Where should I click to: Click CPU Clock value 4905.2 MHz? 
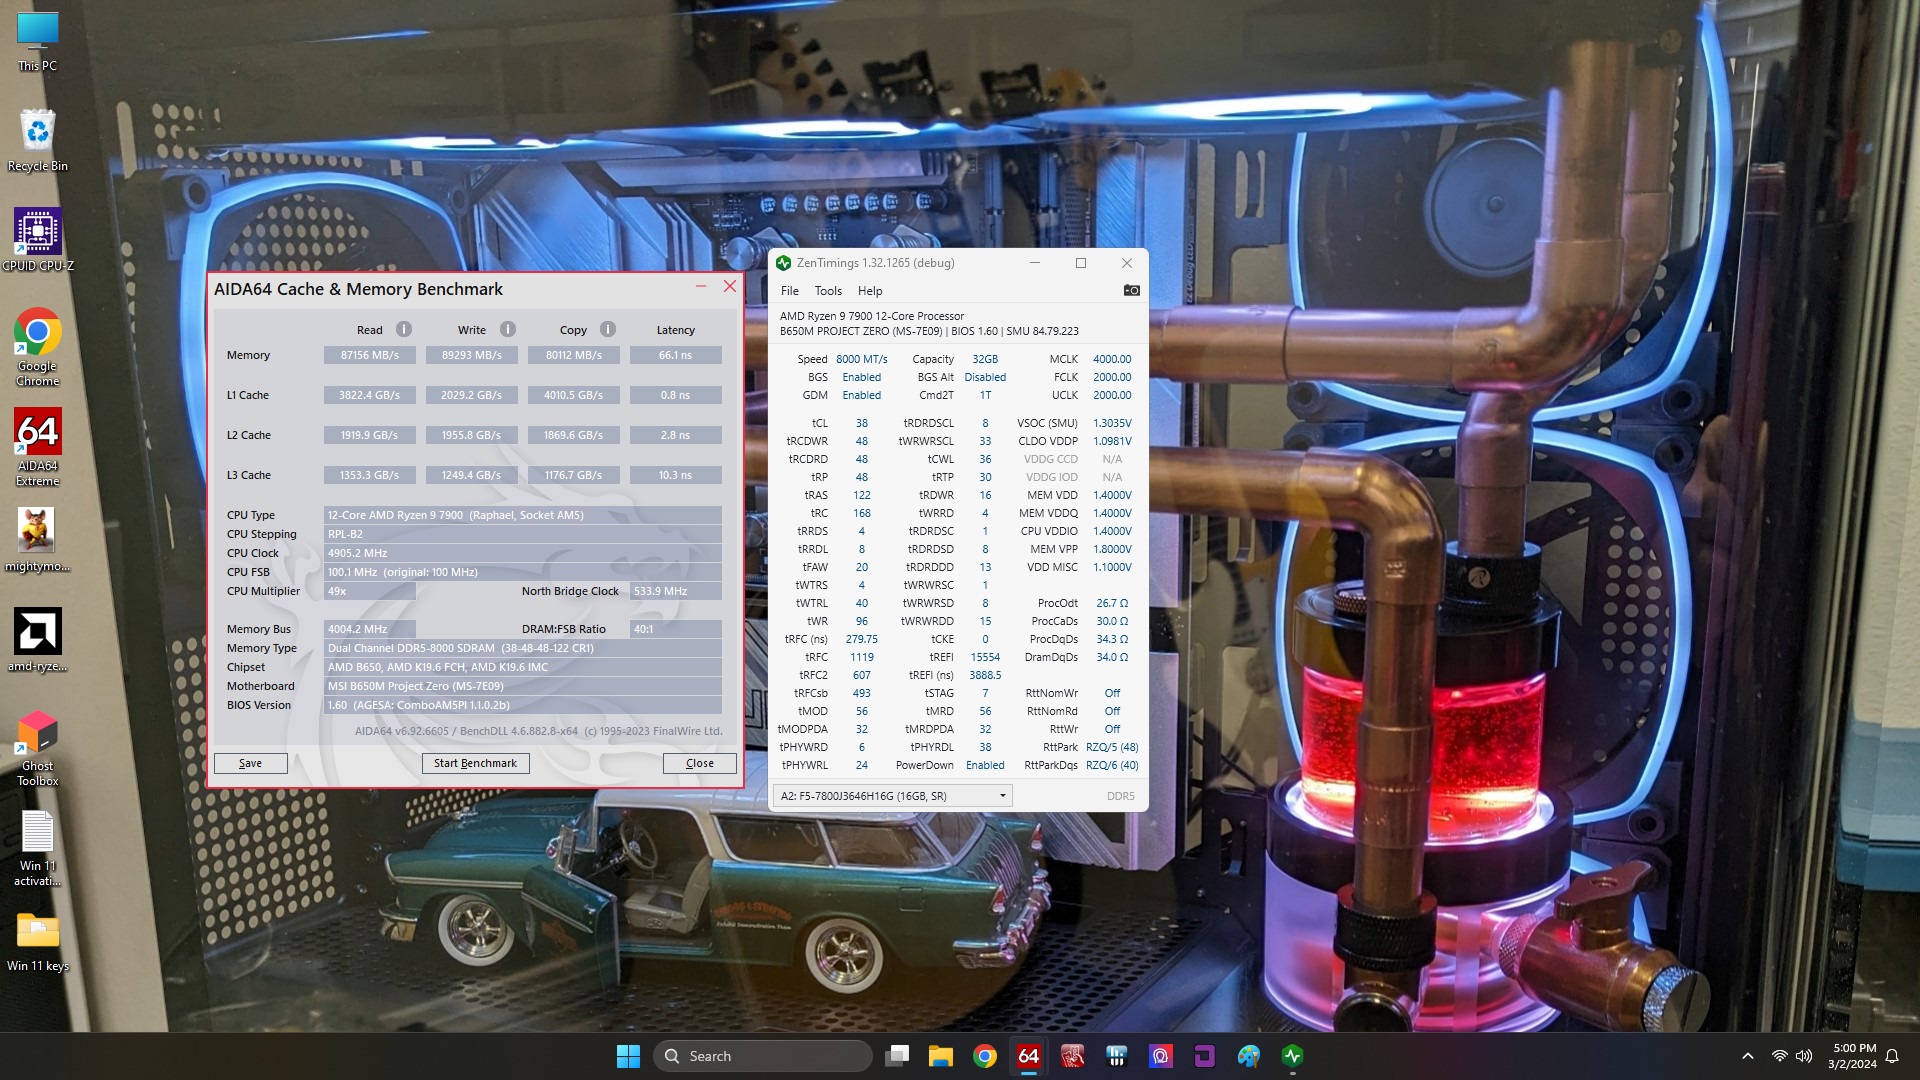coord(522,553)
